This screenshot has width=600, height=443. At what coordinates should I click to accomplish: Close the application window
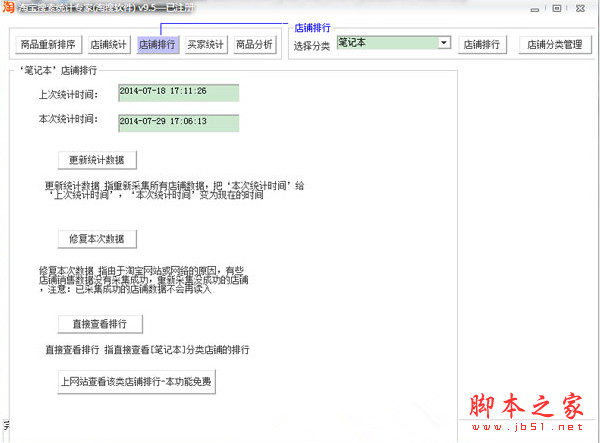click(580, 8)
